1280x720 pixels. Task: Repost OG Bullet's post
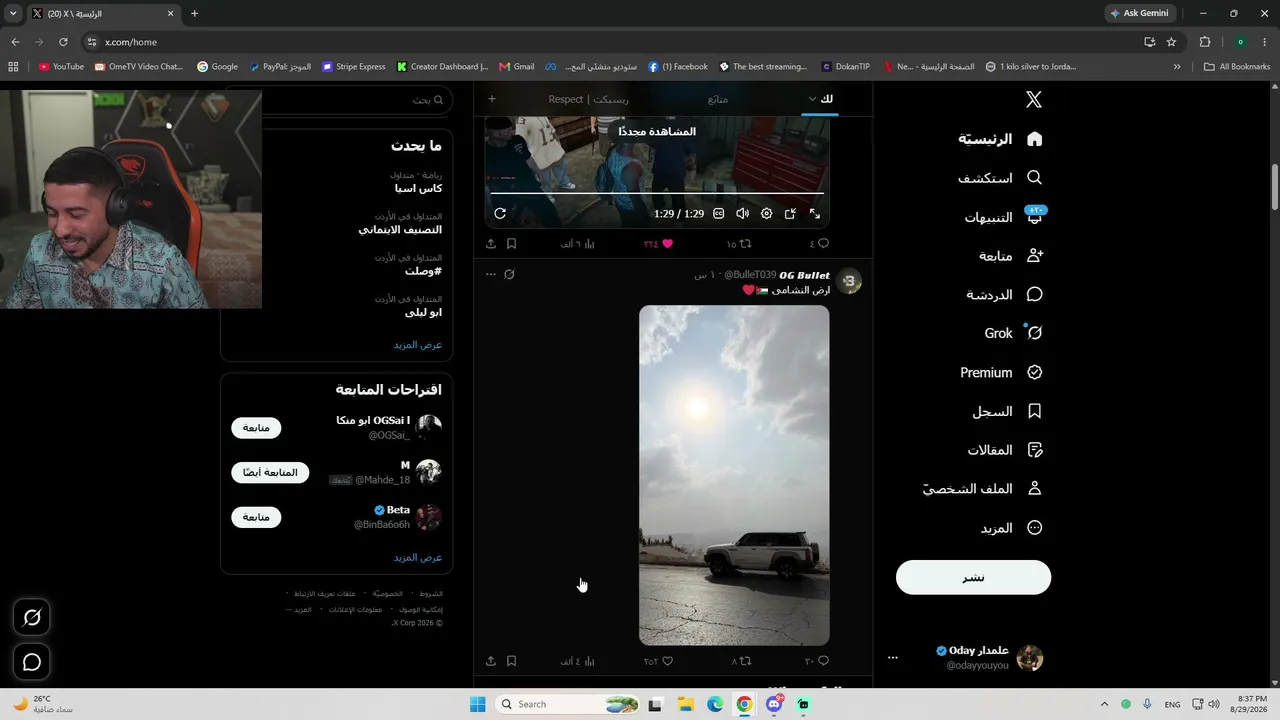(x=741, y=661)
